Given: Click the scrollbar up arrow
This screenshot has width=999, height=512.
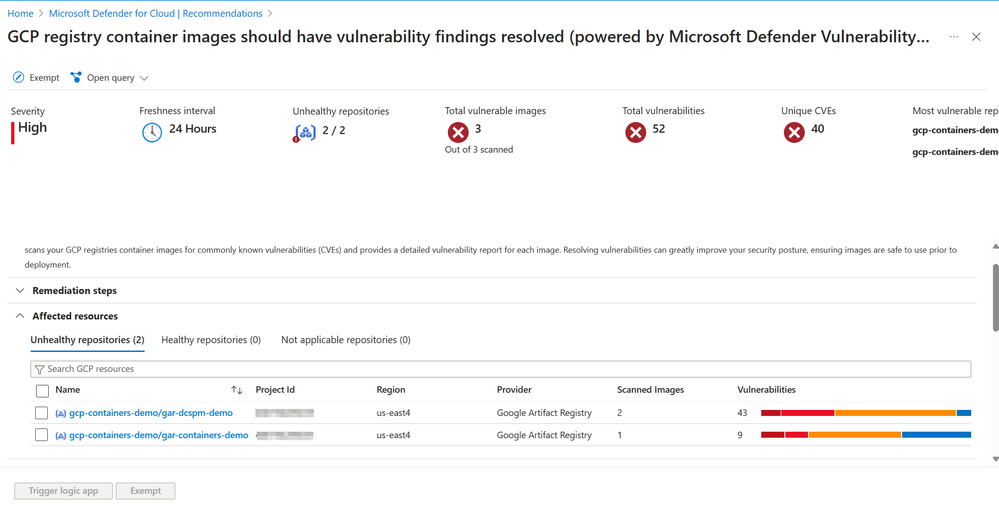Looking at the screenshot, I should [995, 246].
